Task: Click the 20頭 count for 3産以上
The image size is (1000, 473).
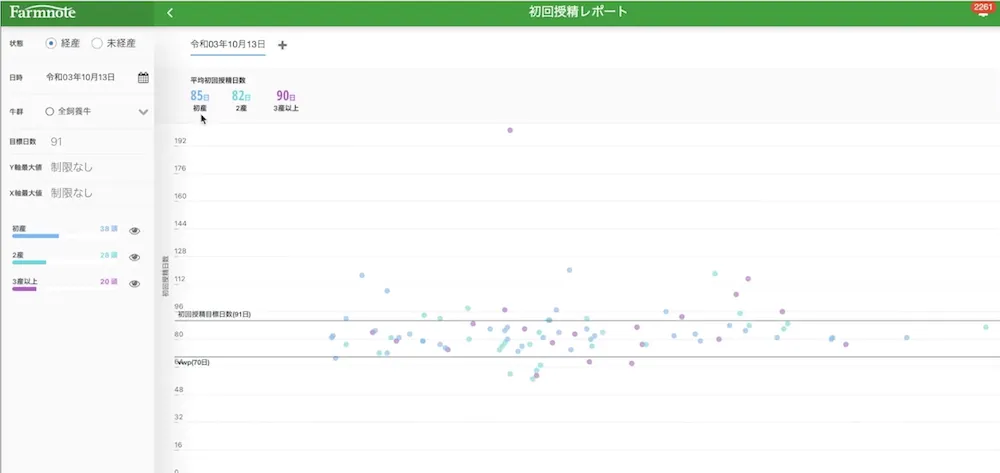Action: pyautogui.click(x=108, y=281)
